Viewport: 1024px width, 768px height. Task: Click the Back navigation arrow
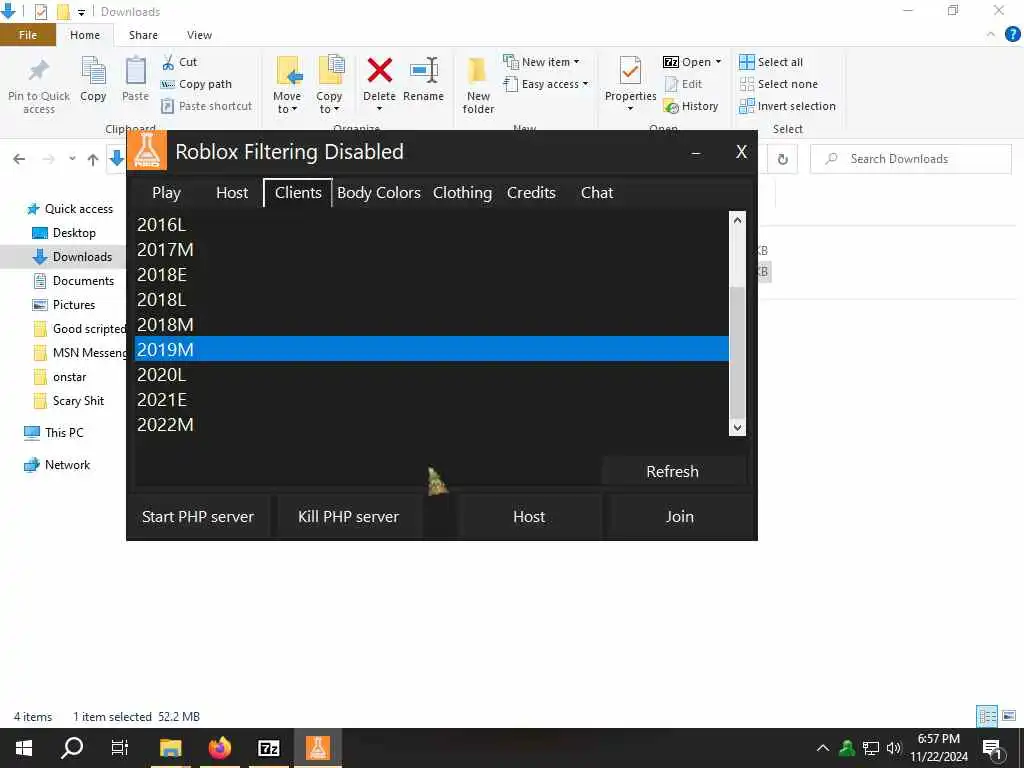(19, 159)
